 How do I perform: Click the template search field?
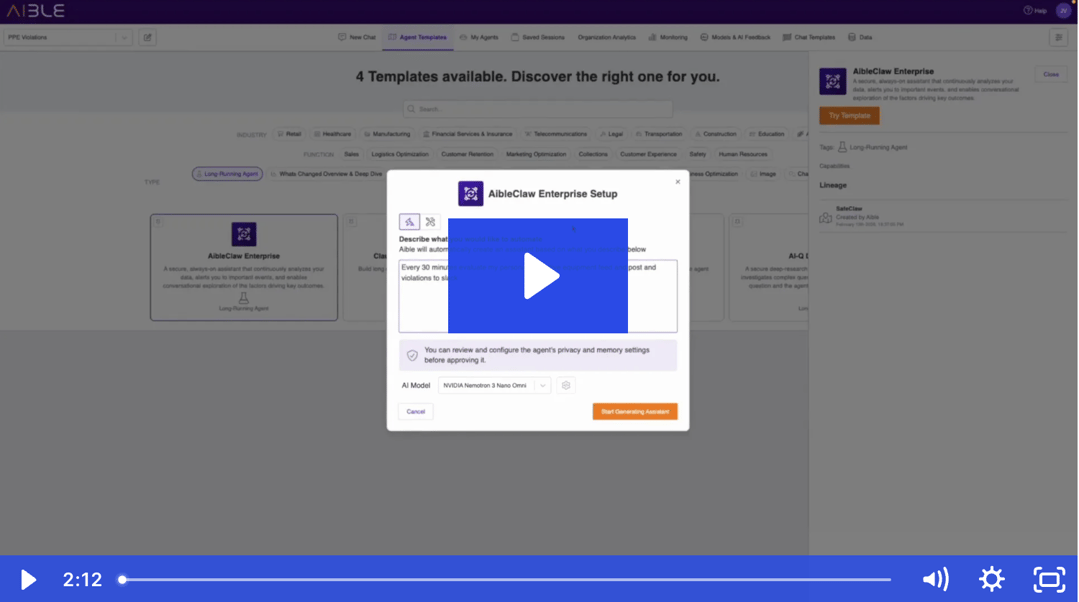tap(538, 109)
